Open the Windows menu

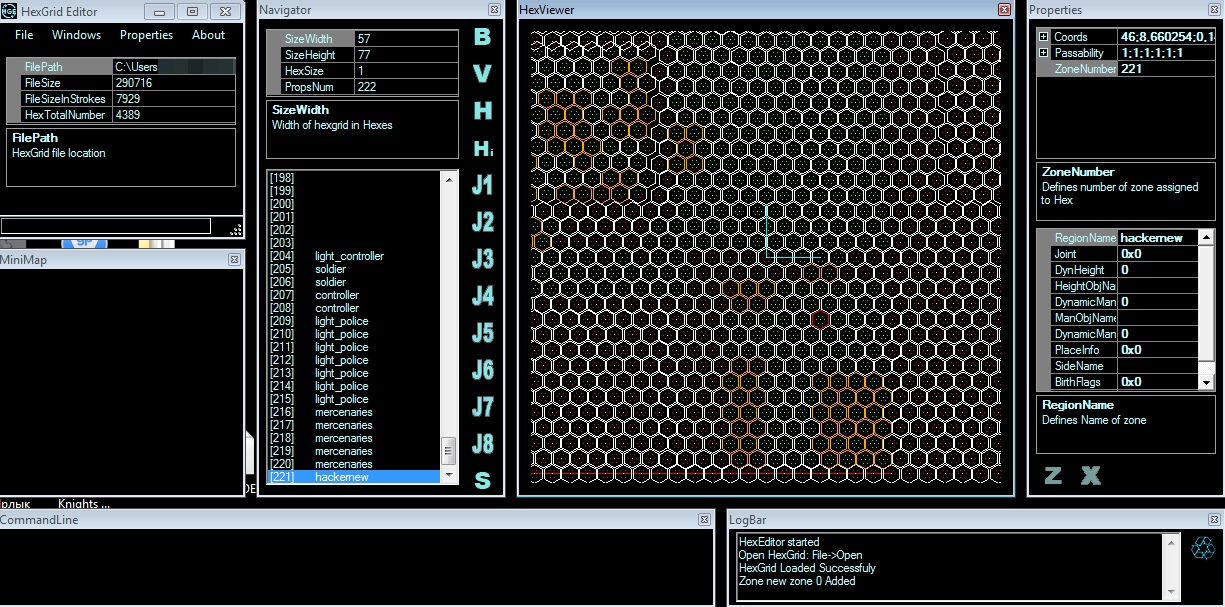(77, 35)
